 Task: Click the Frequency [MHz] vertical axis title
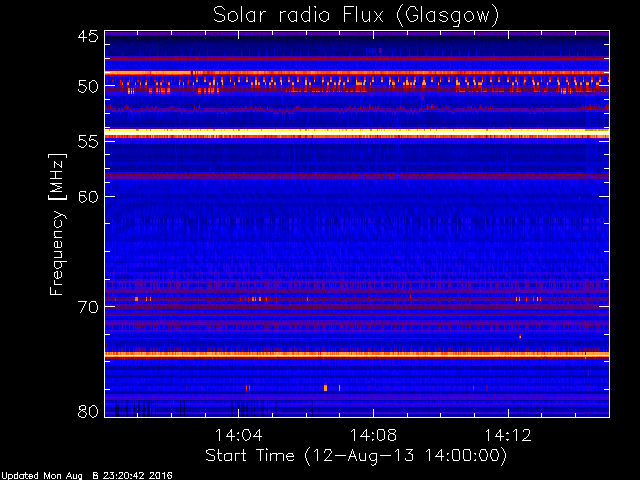[x=57, y=224]
